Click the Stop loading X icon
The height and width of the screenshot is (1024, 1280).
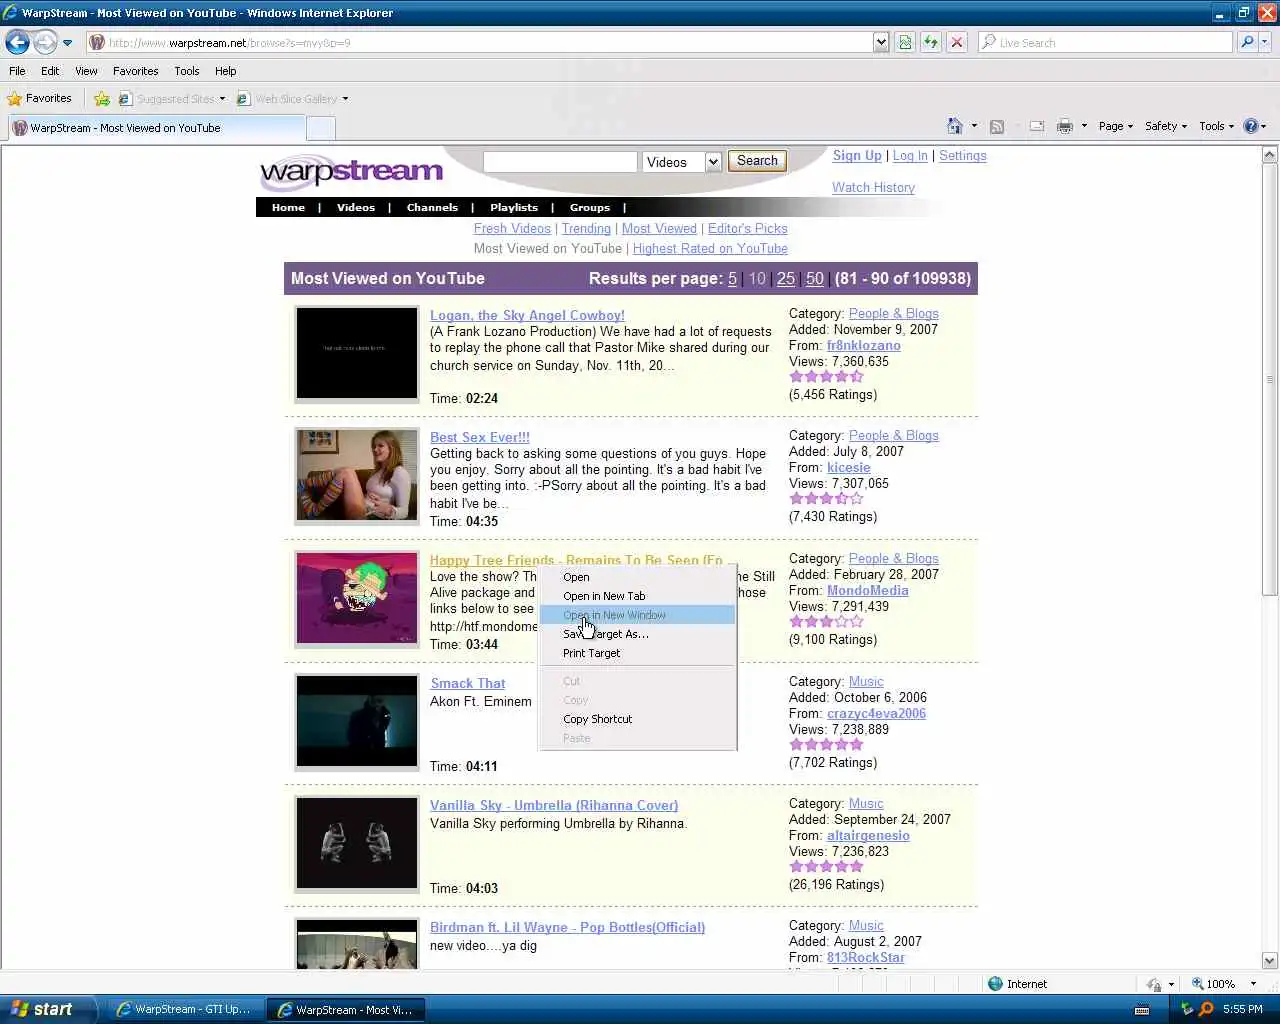957,42
